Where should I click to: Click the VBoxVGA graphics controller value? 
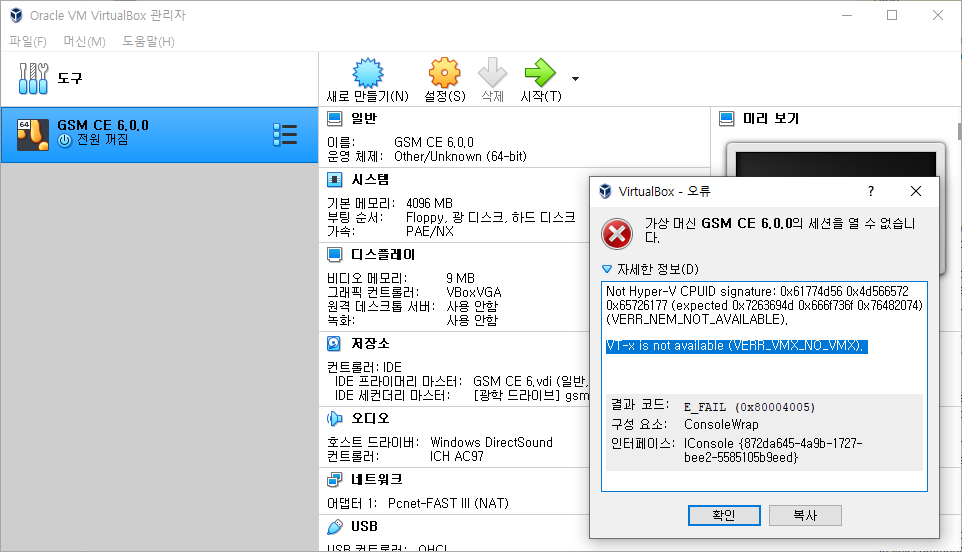click(x=474, y=292)
